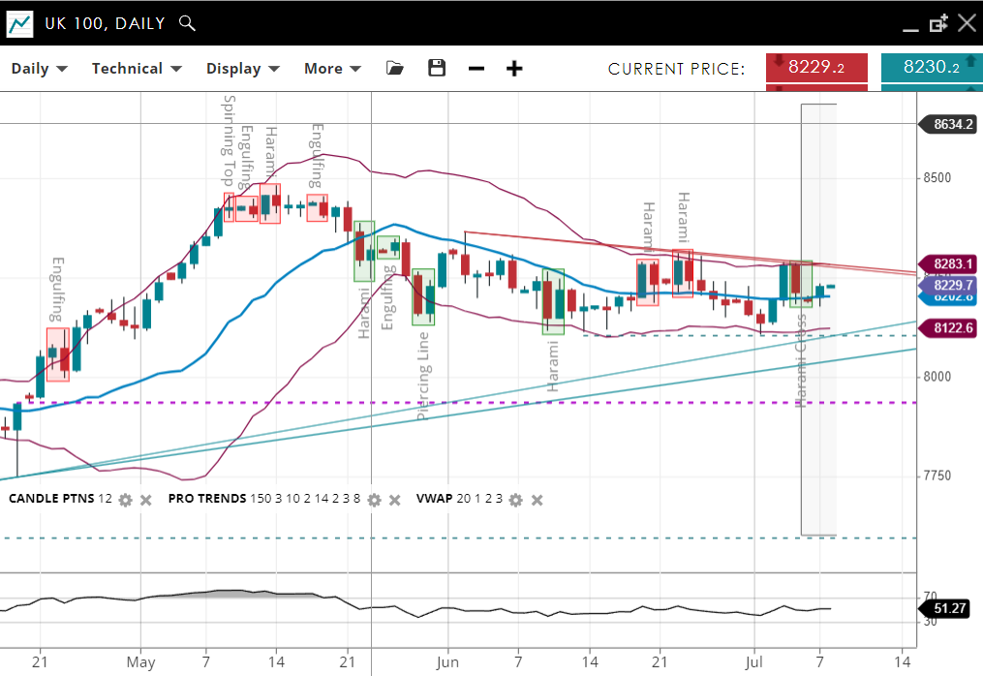Remove the CANDLE PTNS indicator
983x676 pixels.
pos(146,499)
